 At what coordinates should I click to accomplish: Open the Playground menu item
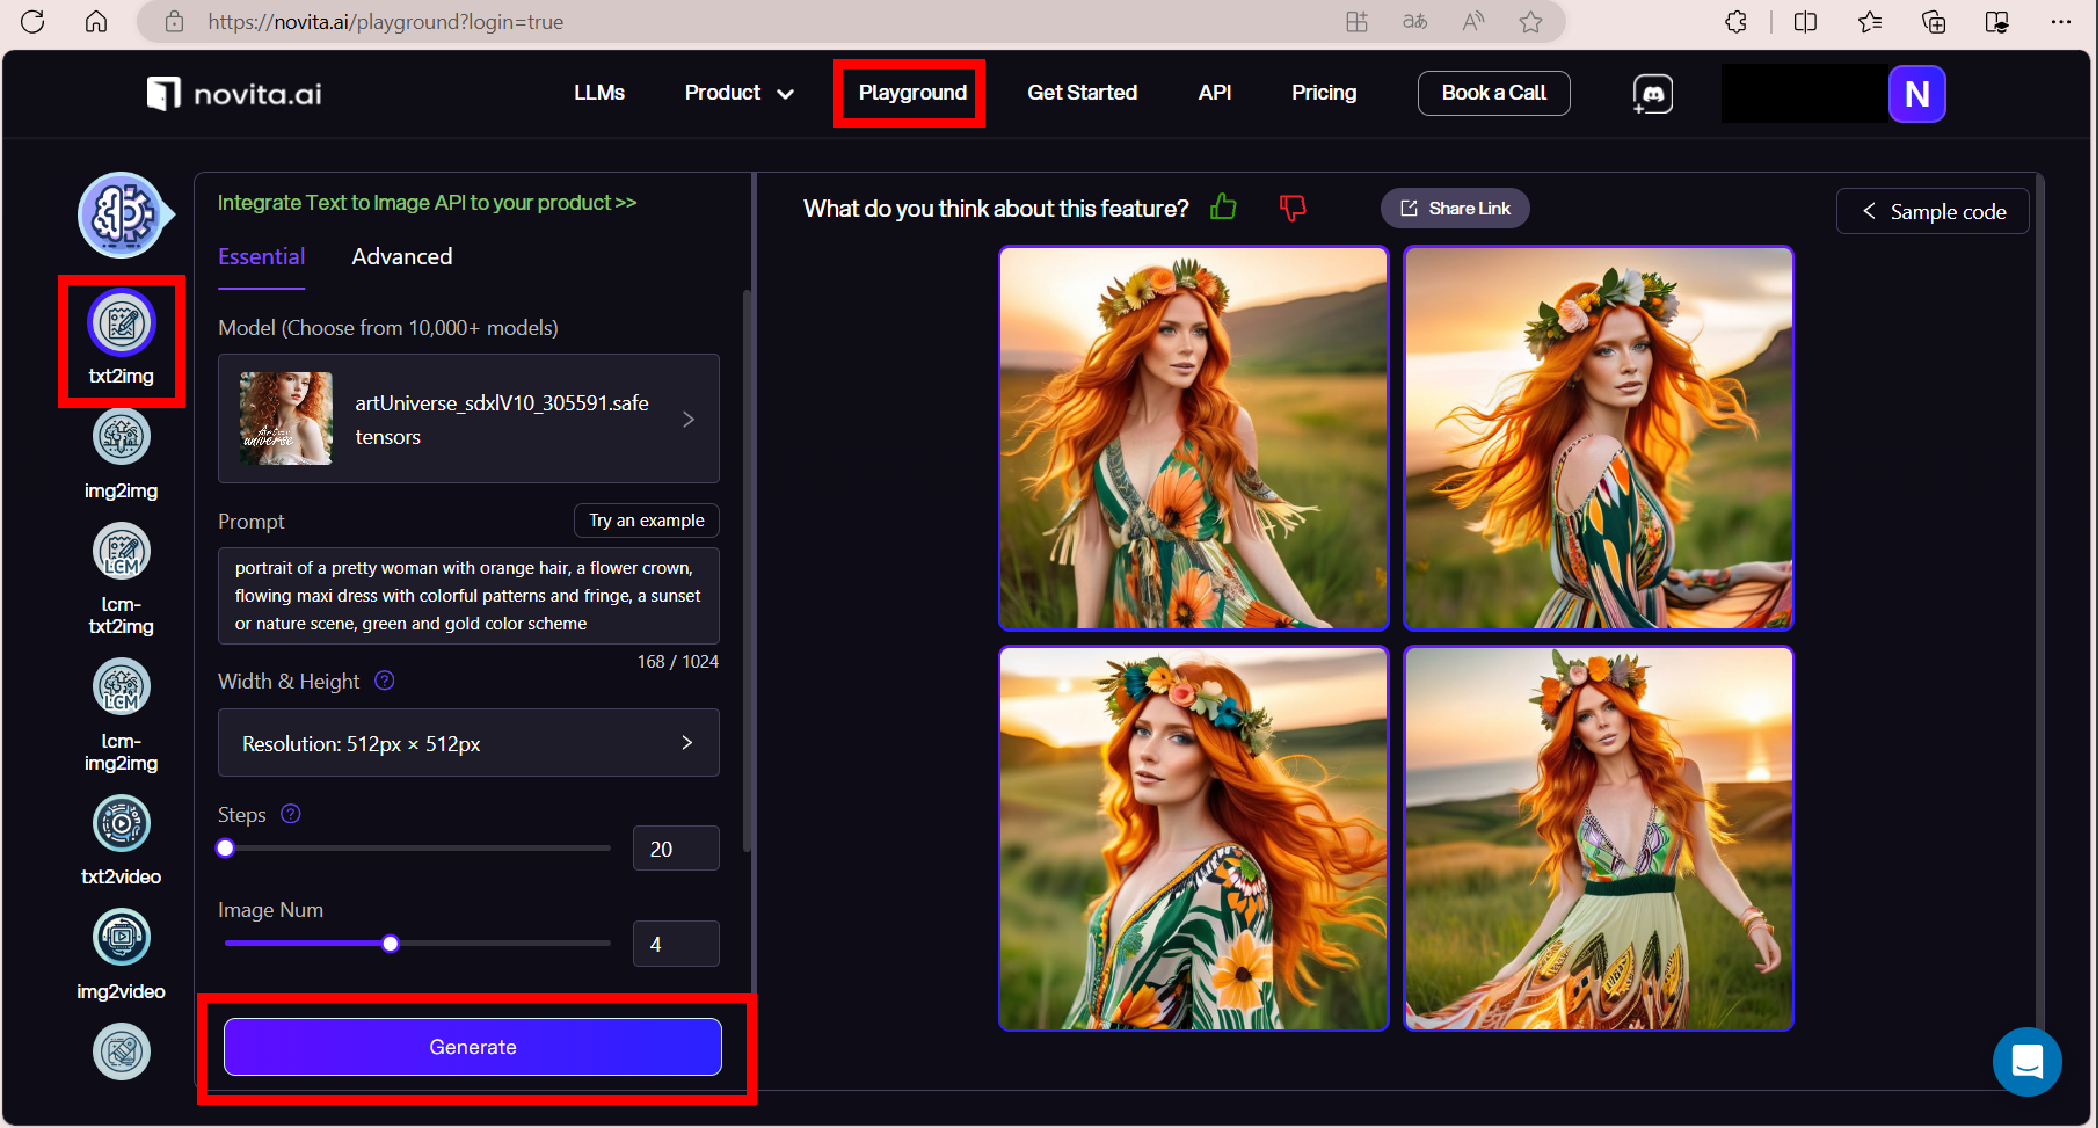pos(912,93)
